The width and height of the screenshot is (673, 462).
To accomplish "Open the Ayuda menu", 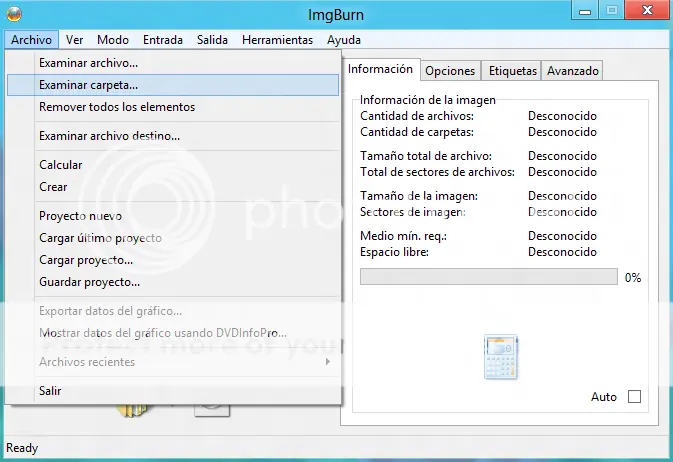I will tap(344, 40).
